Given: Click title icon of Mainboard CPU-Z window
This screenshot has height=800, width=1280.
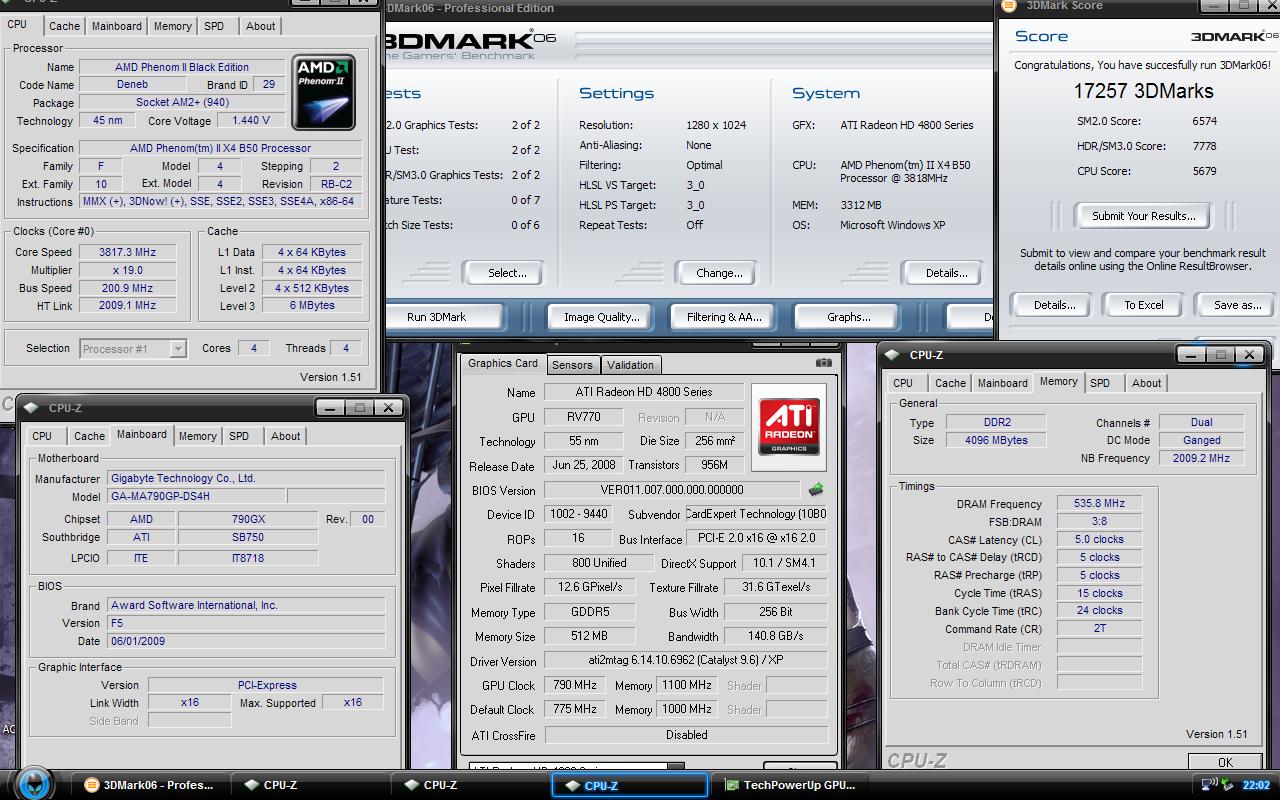Looking at the screenshot, I should [x=31, y=407].
